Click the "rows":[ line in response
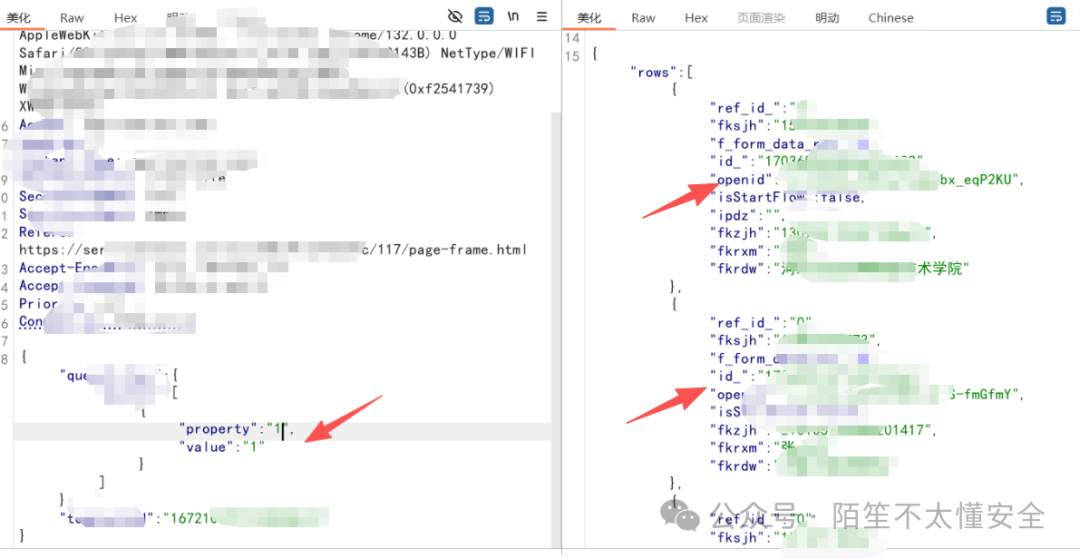This screenshot has height=559, width=1080. [661, 72]
